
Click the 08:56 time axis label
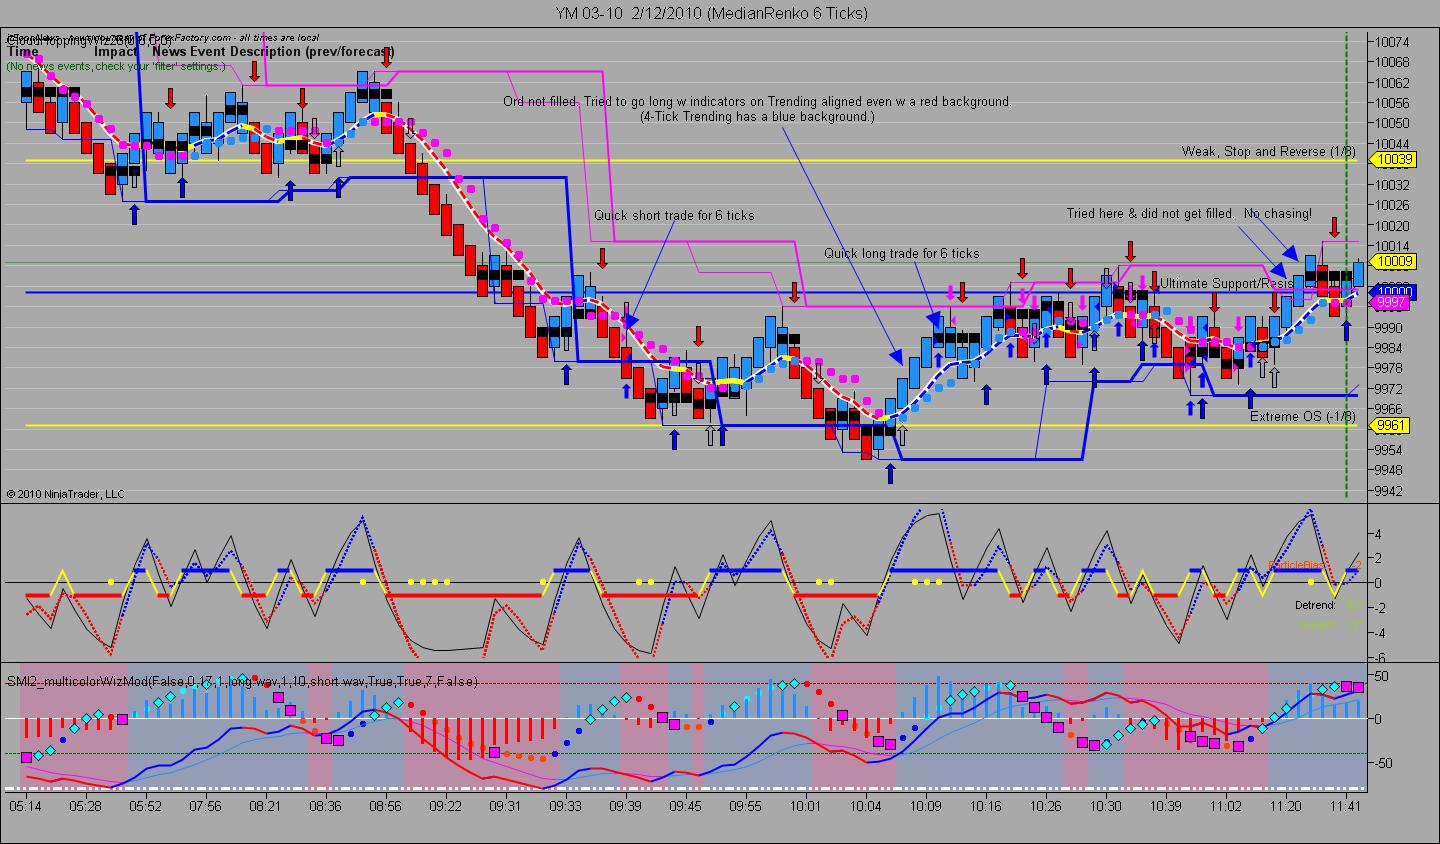[386, 805]
